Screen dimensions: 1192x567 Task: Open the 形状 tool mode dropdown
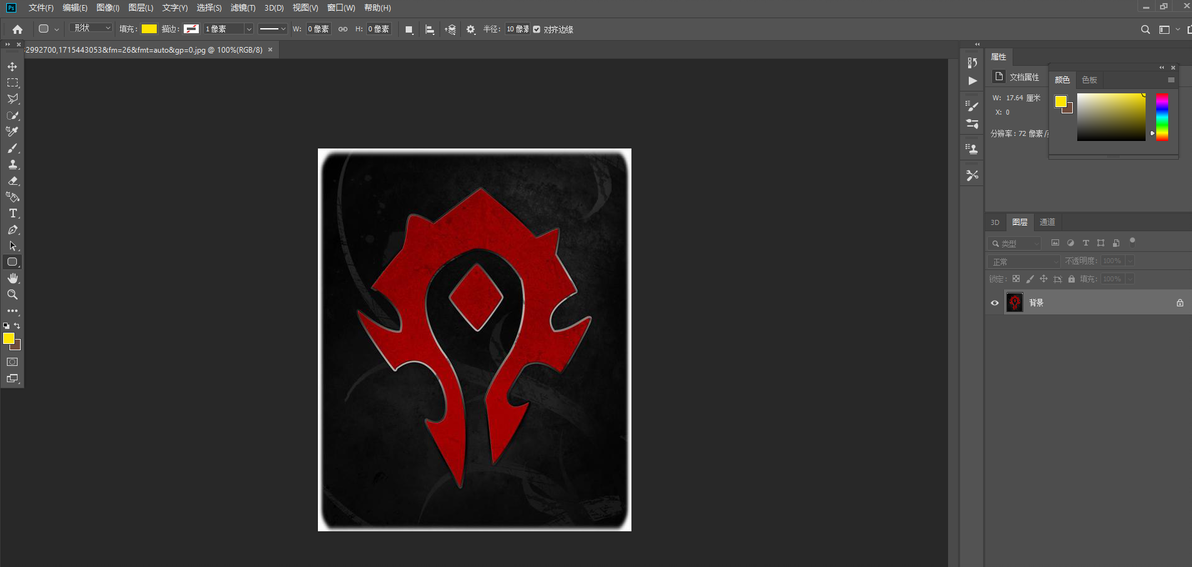coord(91,28)
